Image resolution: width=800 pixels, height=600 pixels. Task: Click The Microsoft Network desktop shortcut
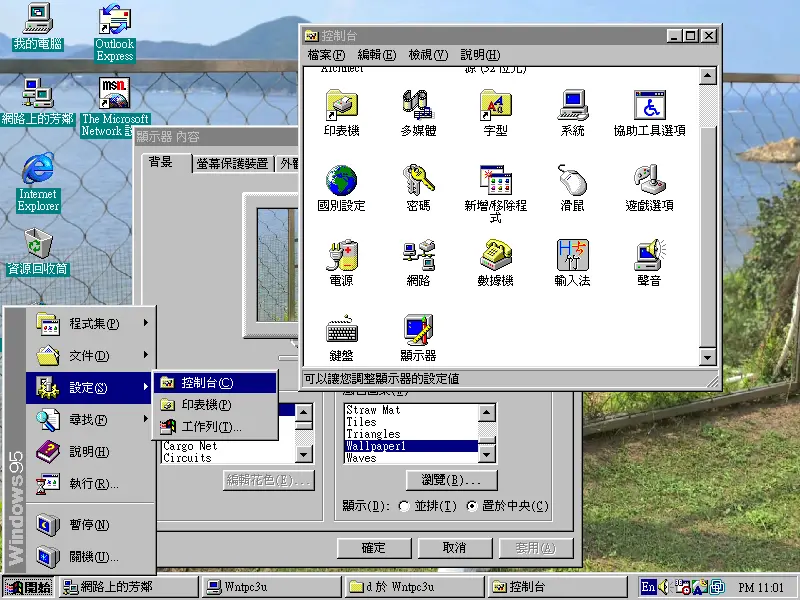pyautogui.click(x=115, y=107)
